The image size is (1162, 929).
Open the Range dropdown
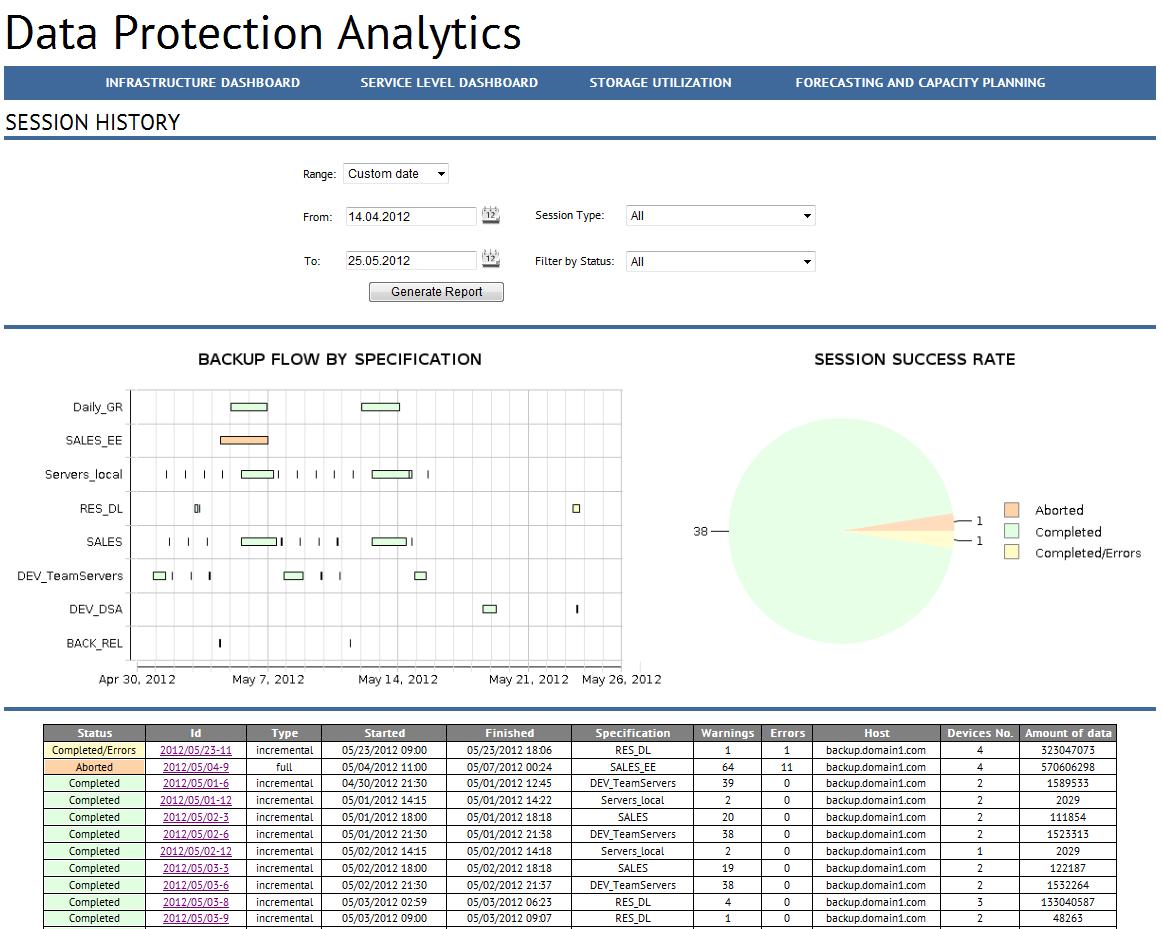coord(395,173)
